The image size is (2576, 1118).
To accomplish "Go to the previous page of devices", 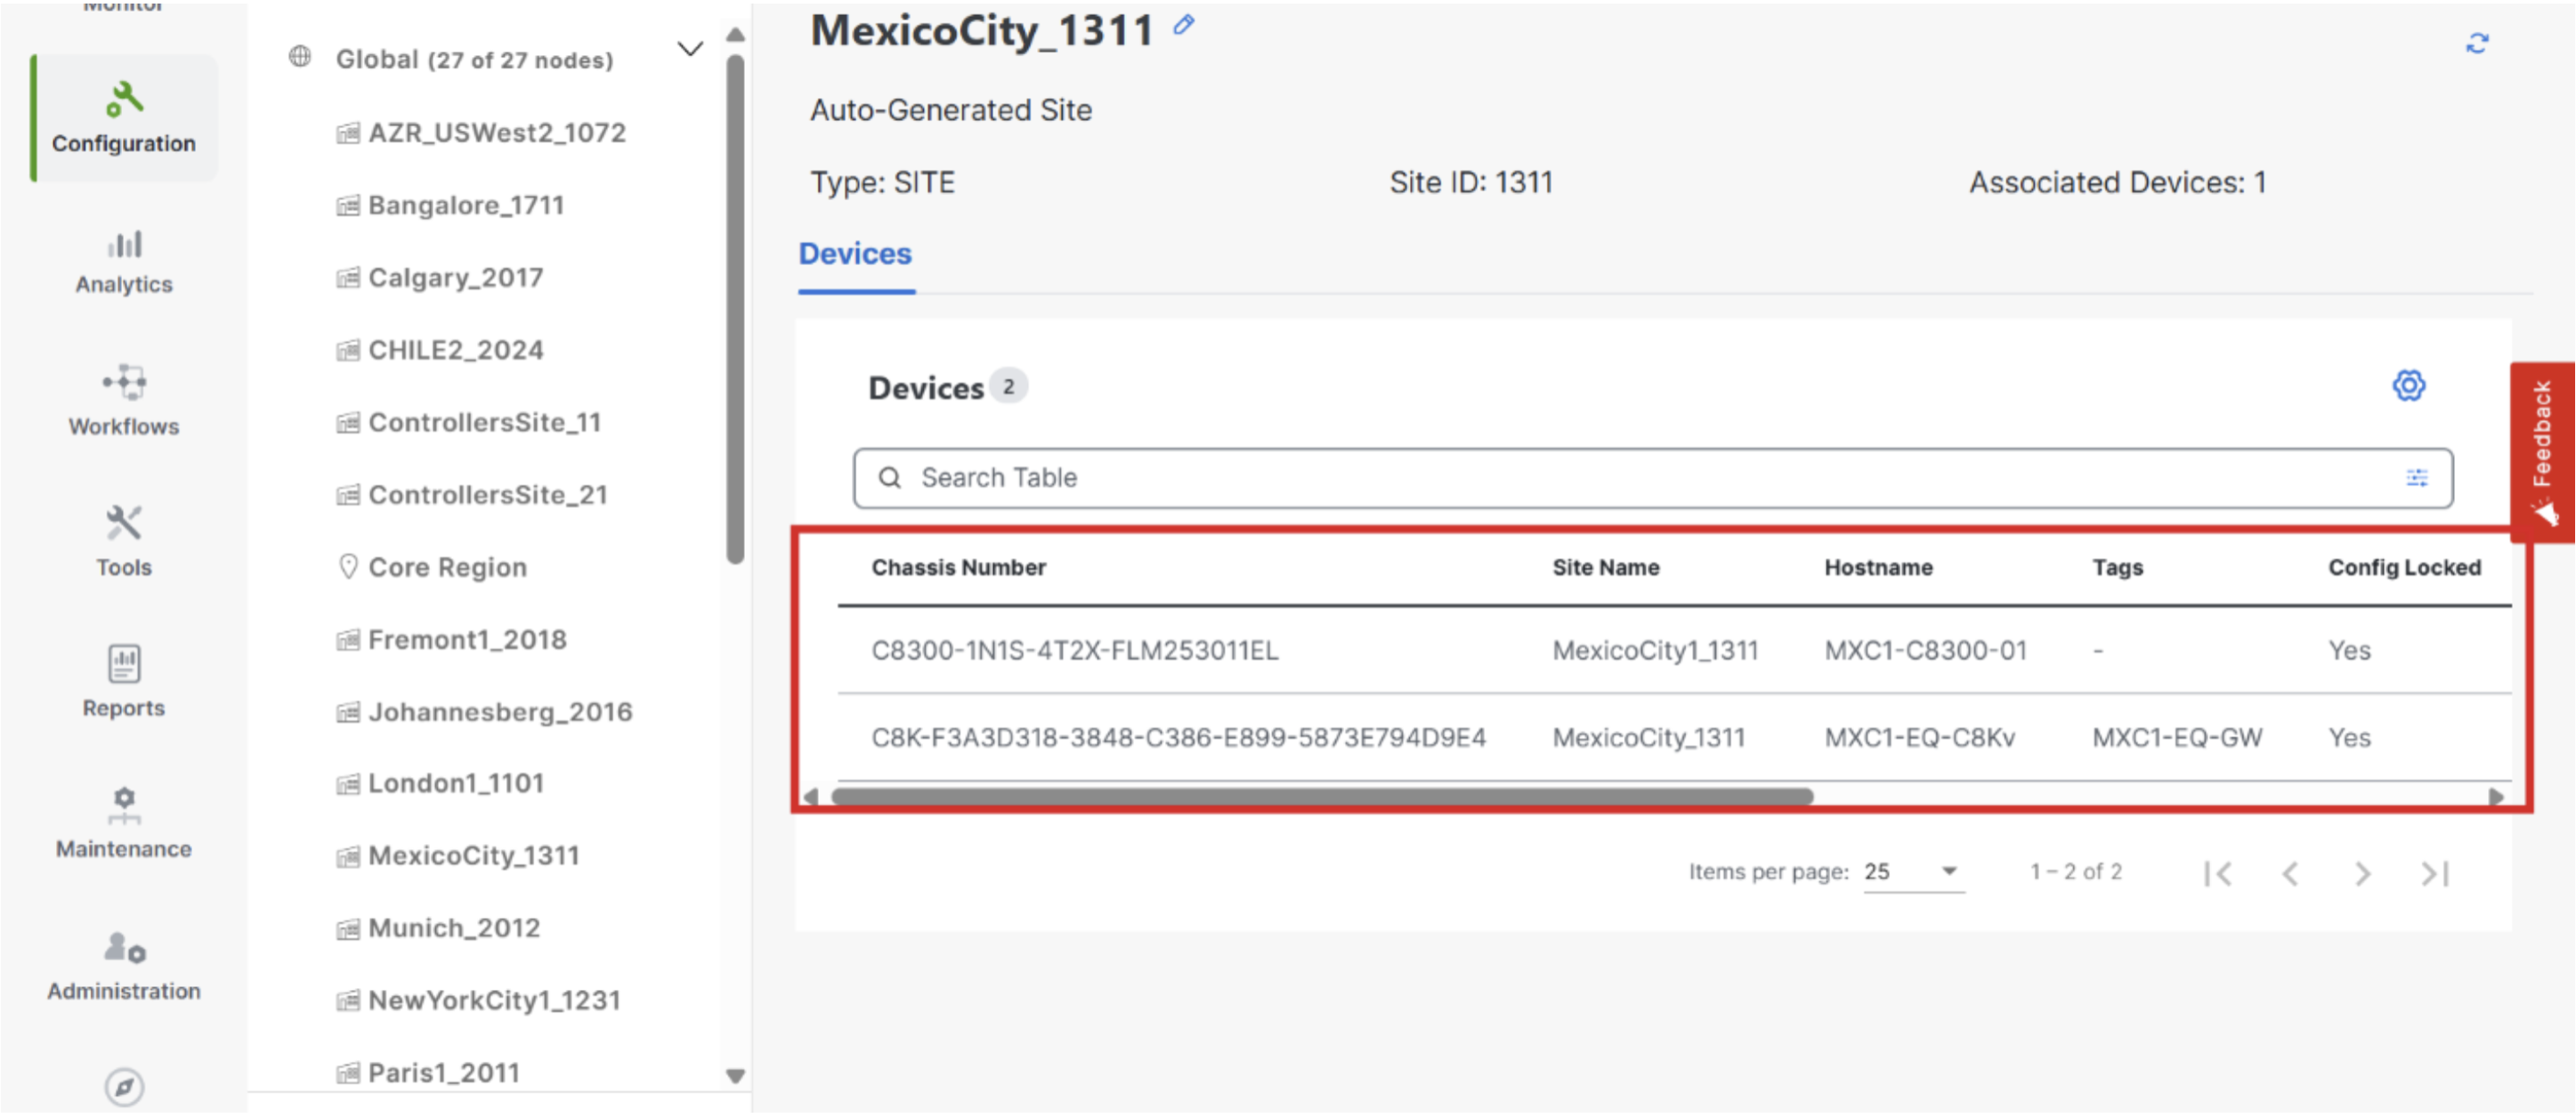I will point(2290,874).
